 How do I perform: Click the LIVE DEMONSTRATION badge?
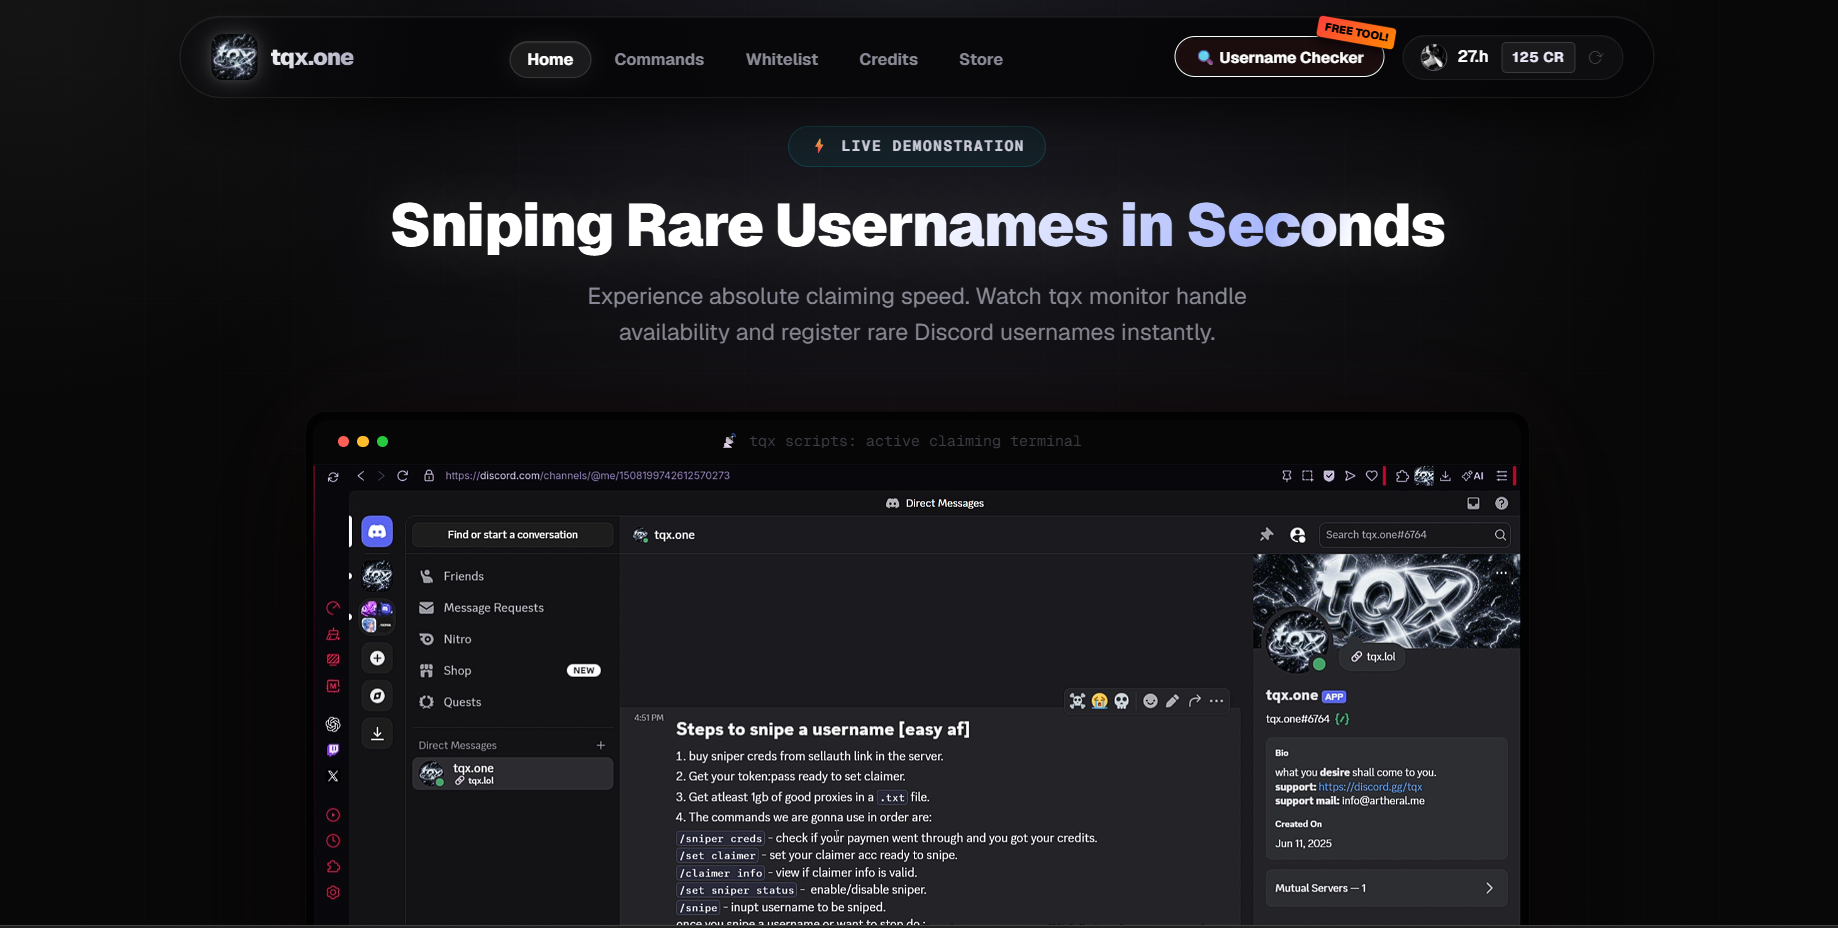[x=917, y=146]
